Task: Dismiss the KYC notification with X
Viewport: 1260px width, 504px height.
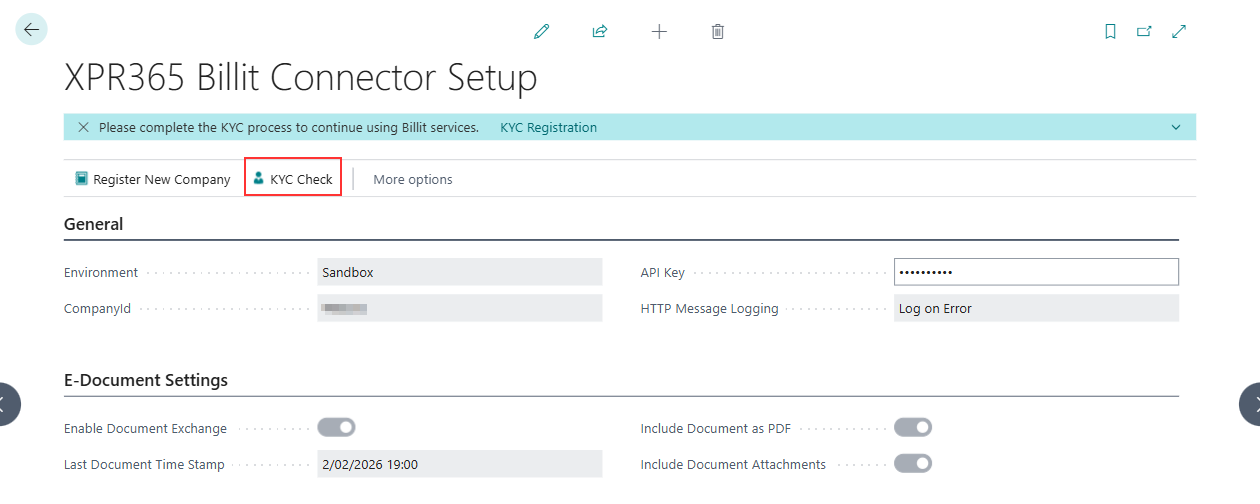Action: [83, 128]
